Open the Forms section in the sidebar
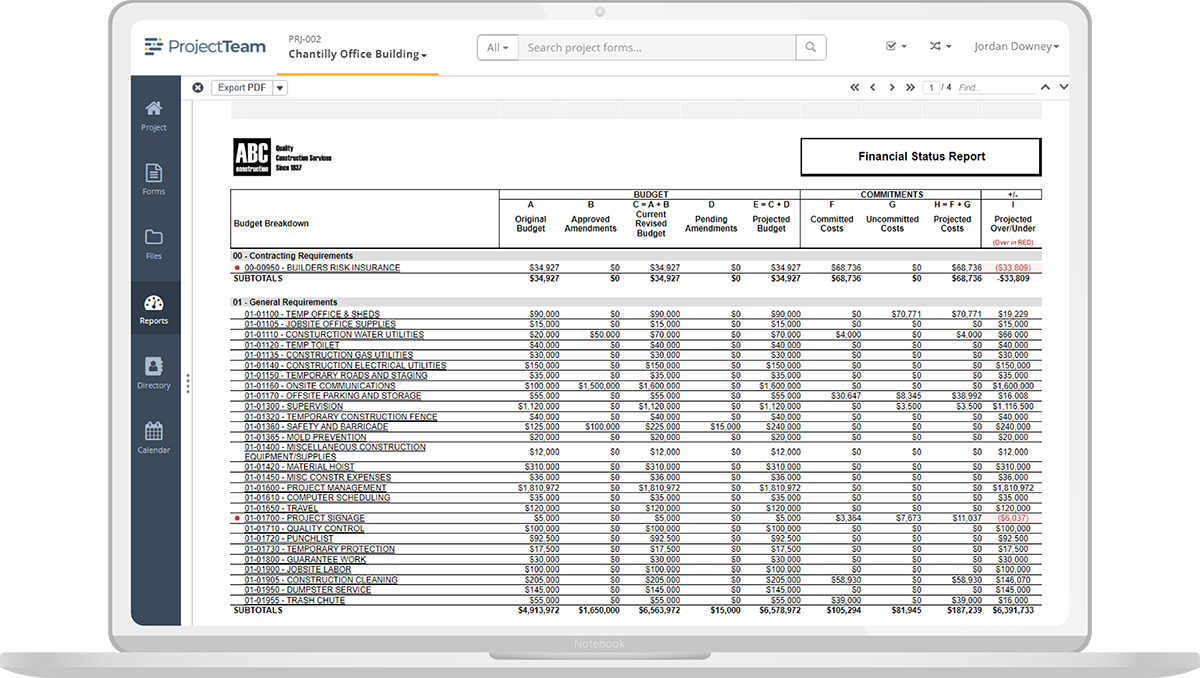The width and height of the screenshot is (1200, 678). pyautogui.click(x=154, y=179)
